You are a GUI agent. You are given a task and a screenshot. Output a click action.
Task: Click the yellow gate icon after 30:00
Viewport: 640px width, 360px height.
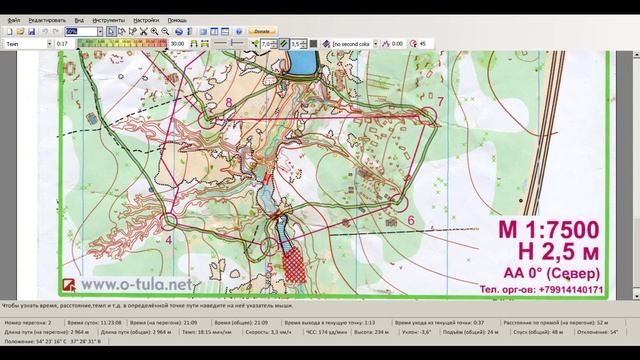click(x=194, y=44)
